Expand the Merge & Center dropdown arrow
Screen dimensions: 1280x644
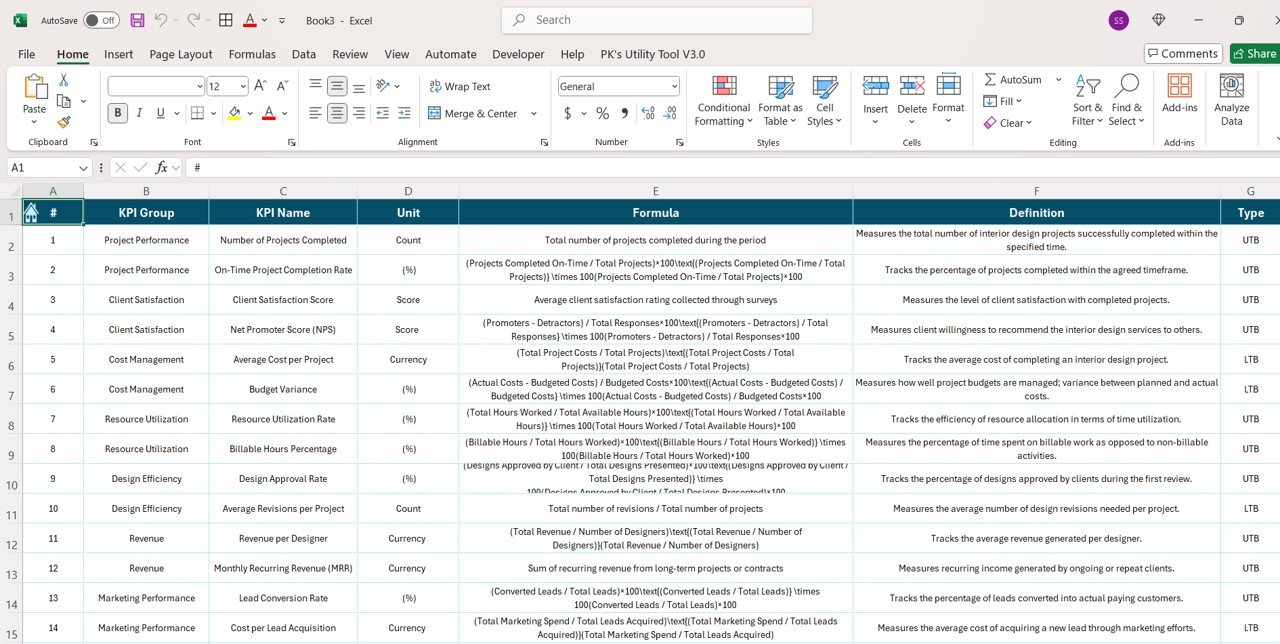pyautogui.click(x=534, y=113)
